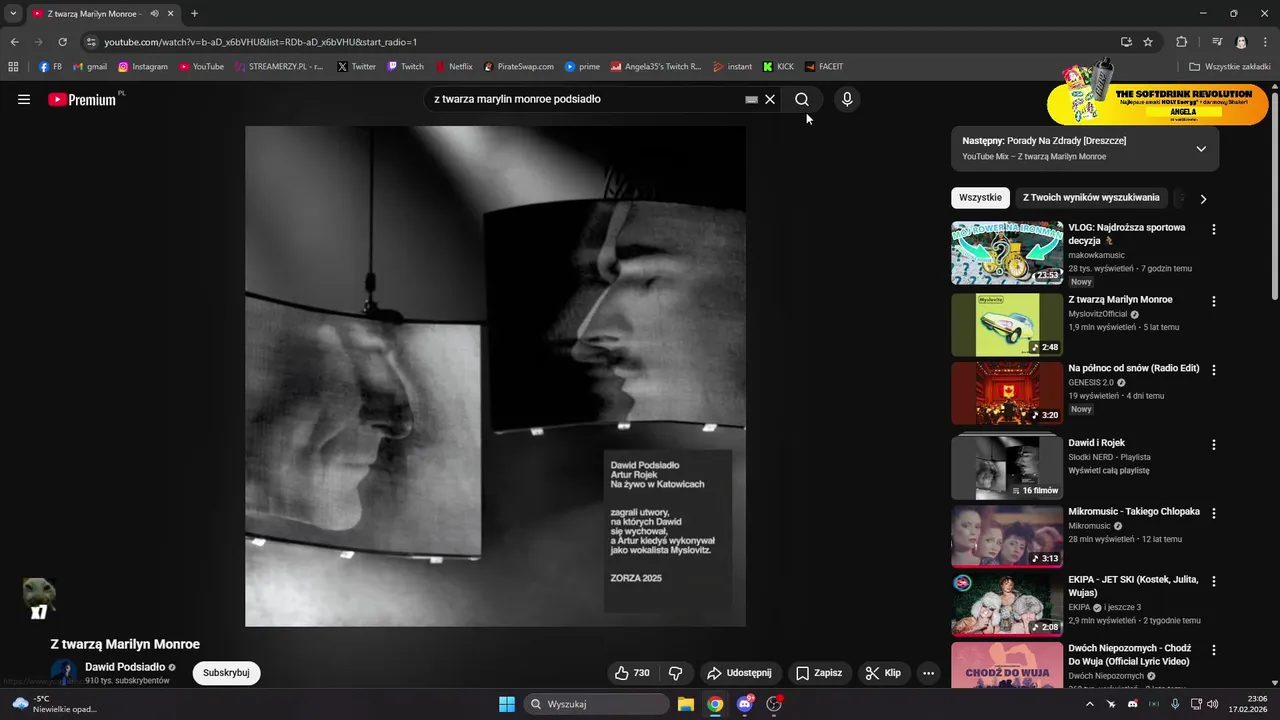Image resolution: width=1280 pixels, height=720 pixels.
Task: Open File Explorer from the taskbar
Action: click(686, 704)
